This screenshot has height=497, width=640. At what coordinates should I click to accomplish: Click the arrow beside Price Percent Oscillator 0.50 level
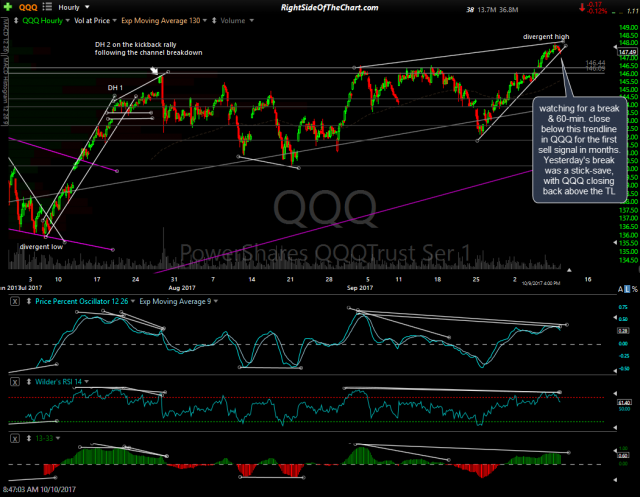tap(616, 317)
